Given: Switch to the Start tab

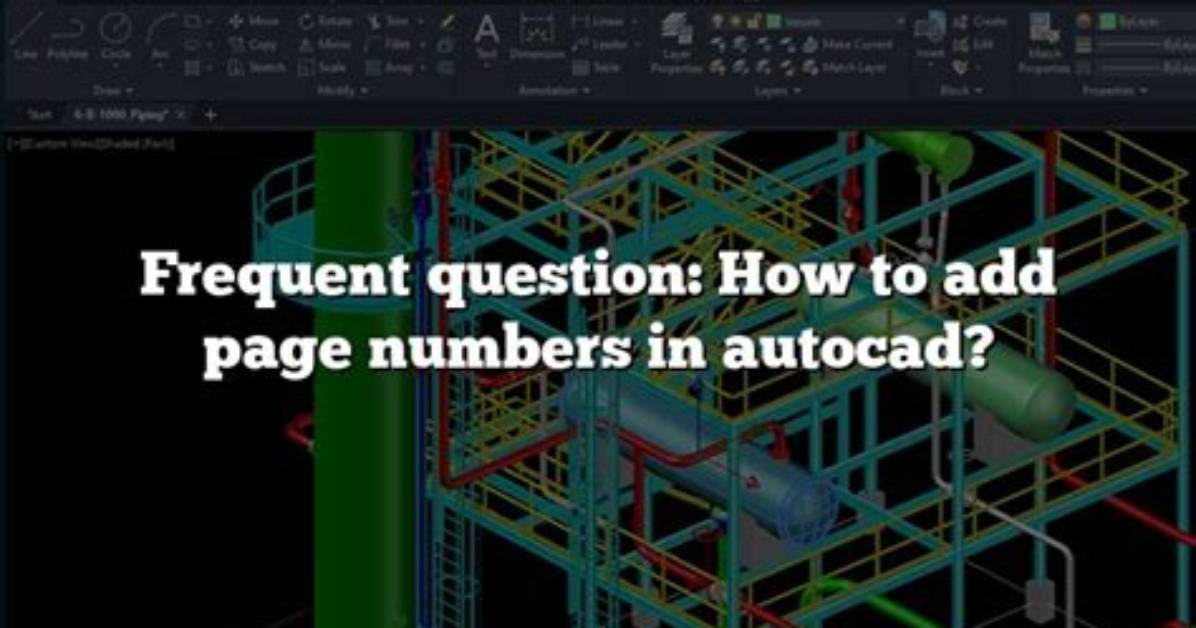Looking at the screenshot, I should tap(38, 114).
